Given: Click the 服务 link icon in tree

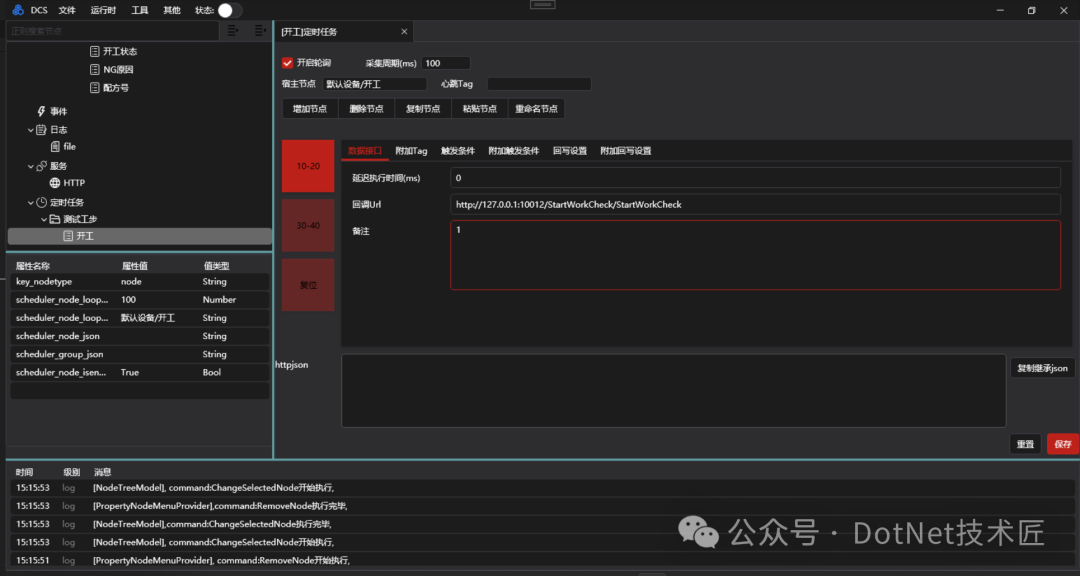Looking at the screenshot, I should pyautogui.click(x=41, y=166).
